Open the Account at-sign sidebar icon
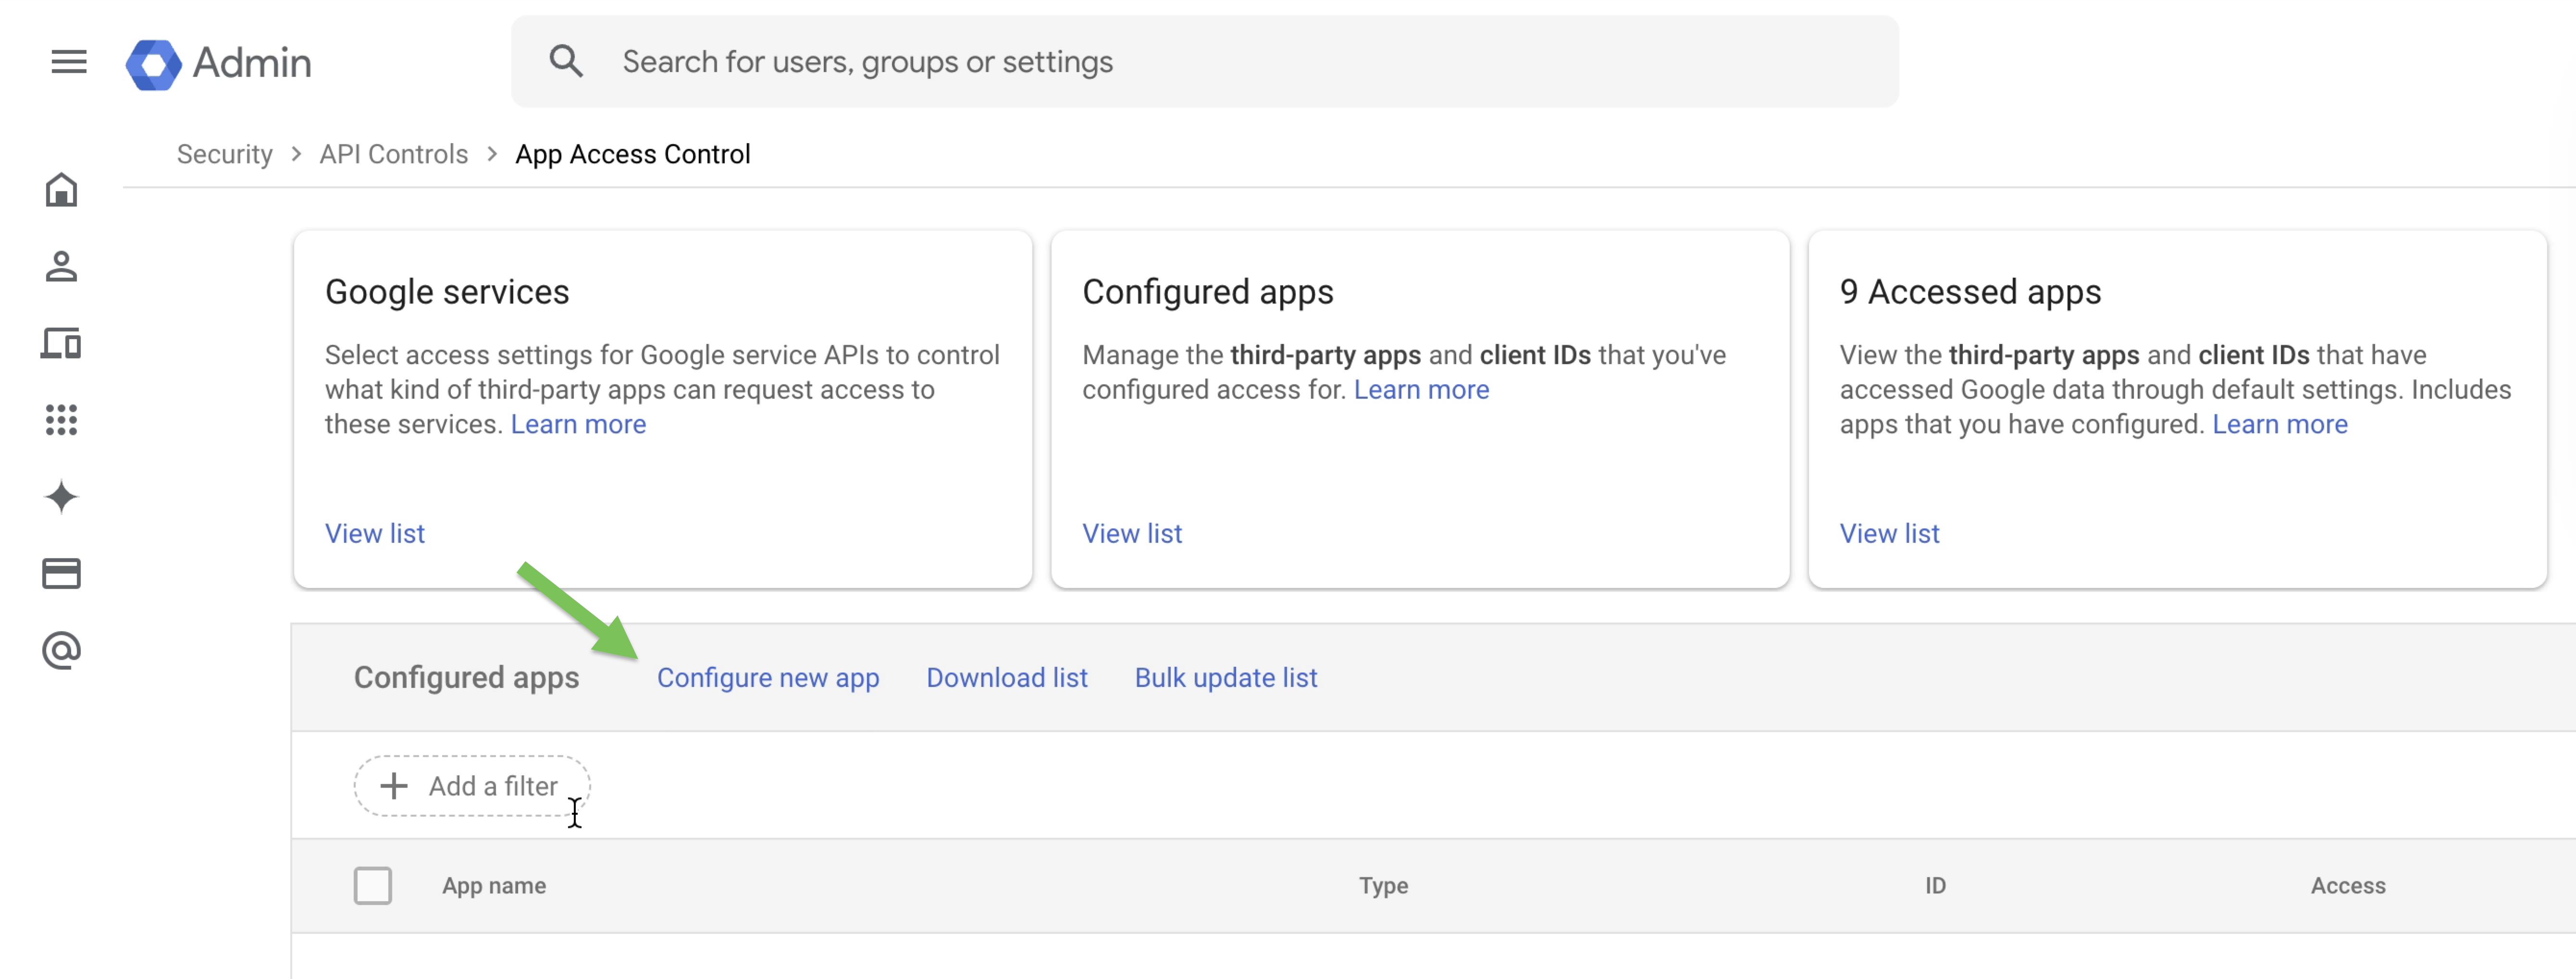 (x=61, y=650)
